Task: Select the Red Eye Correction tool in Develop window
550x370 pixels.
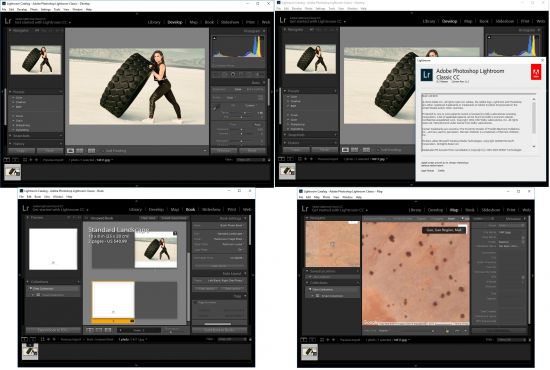Action: pos(233,74)
